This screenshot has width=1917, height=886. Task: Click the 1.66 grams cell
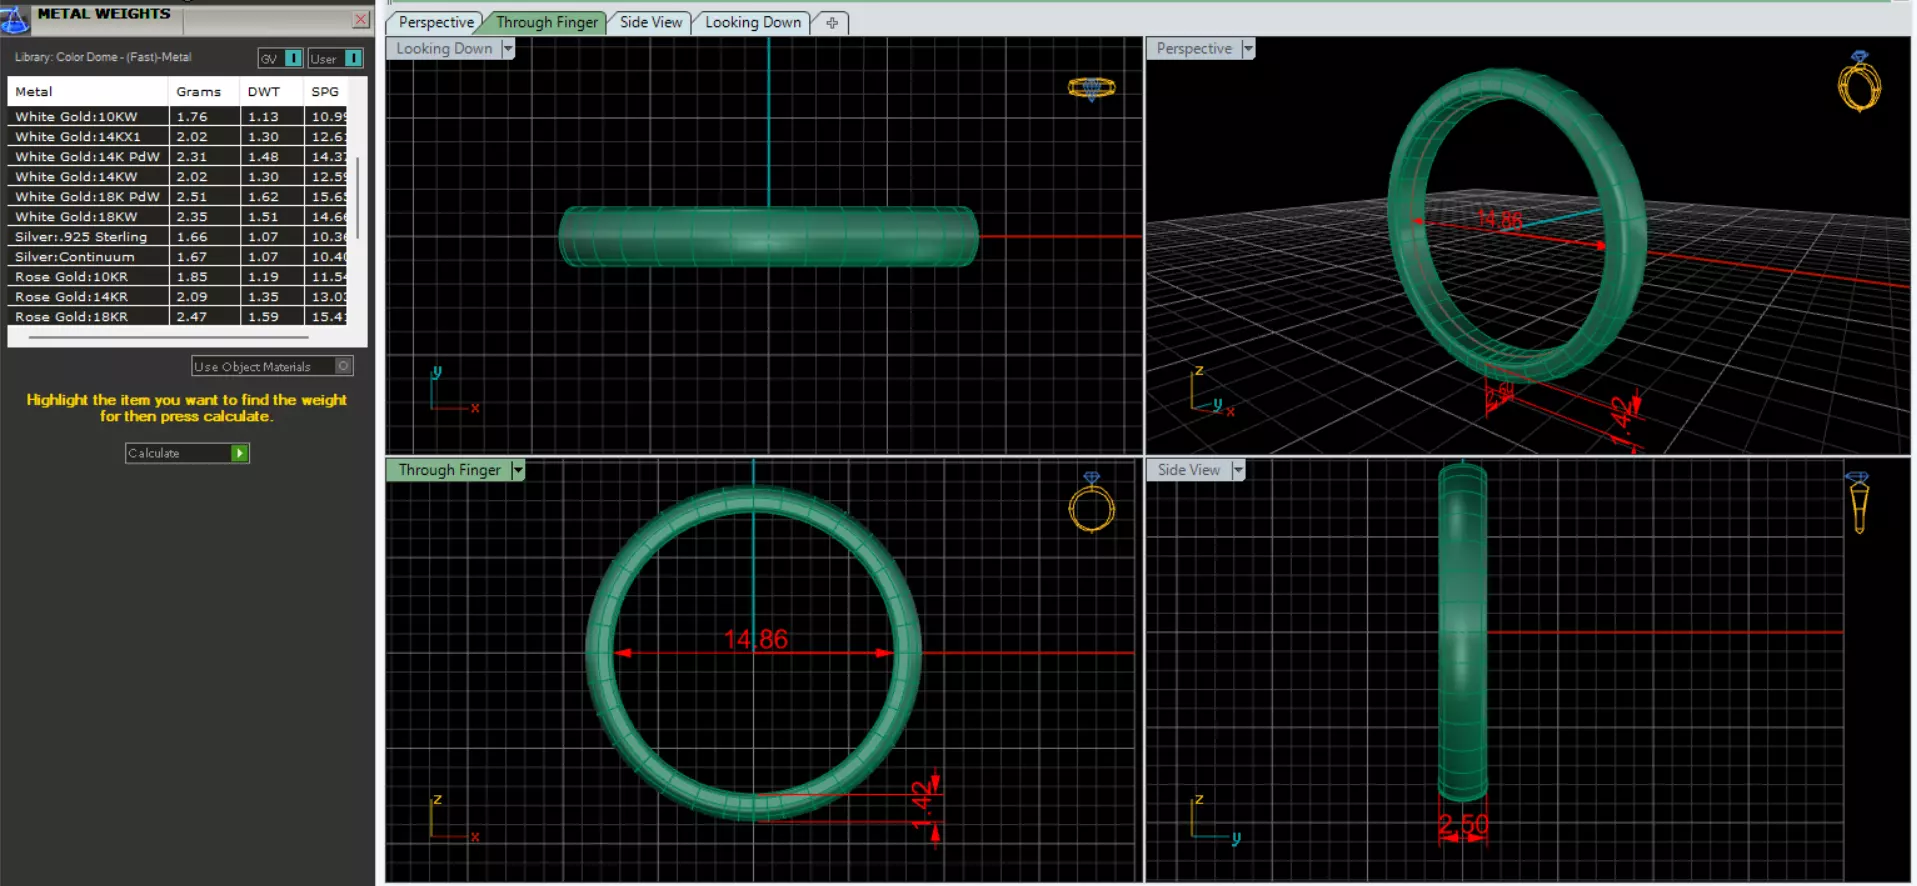tap(204, 236)
